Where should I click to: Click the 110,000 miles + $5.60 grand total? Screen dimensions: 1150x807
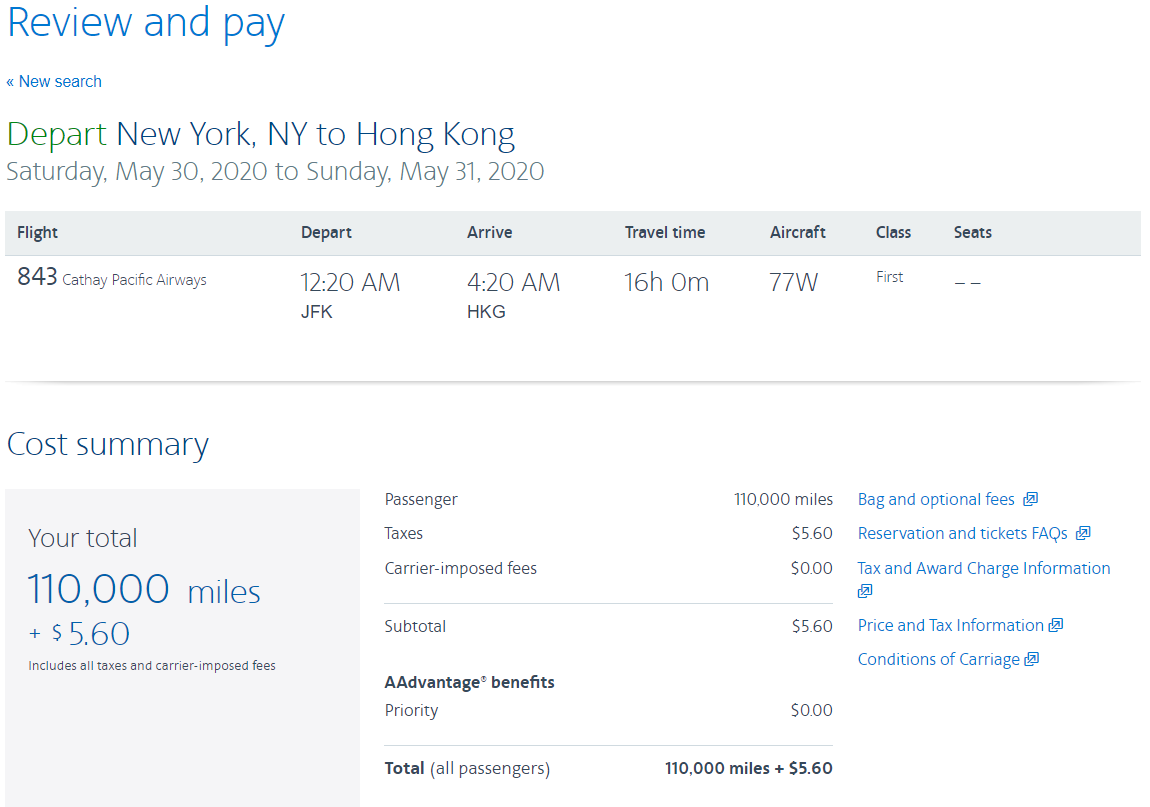tap(749, 768)
